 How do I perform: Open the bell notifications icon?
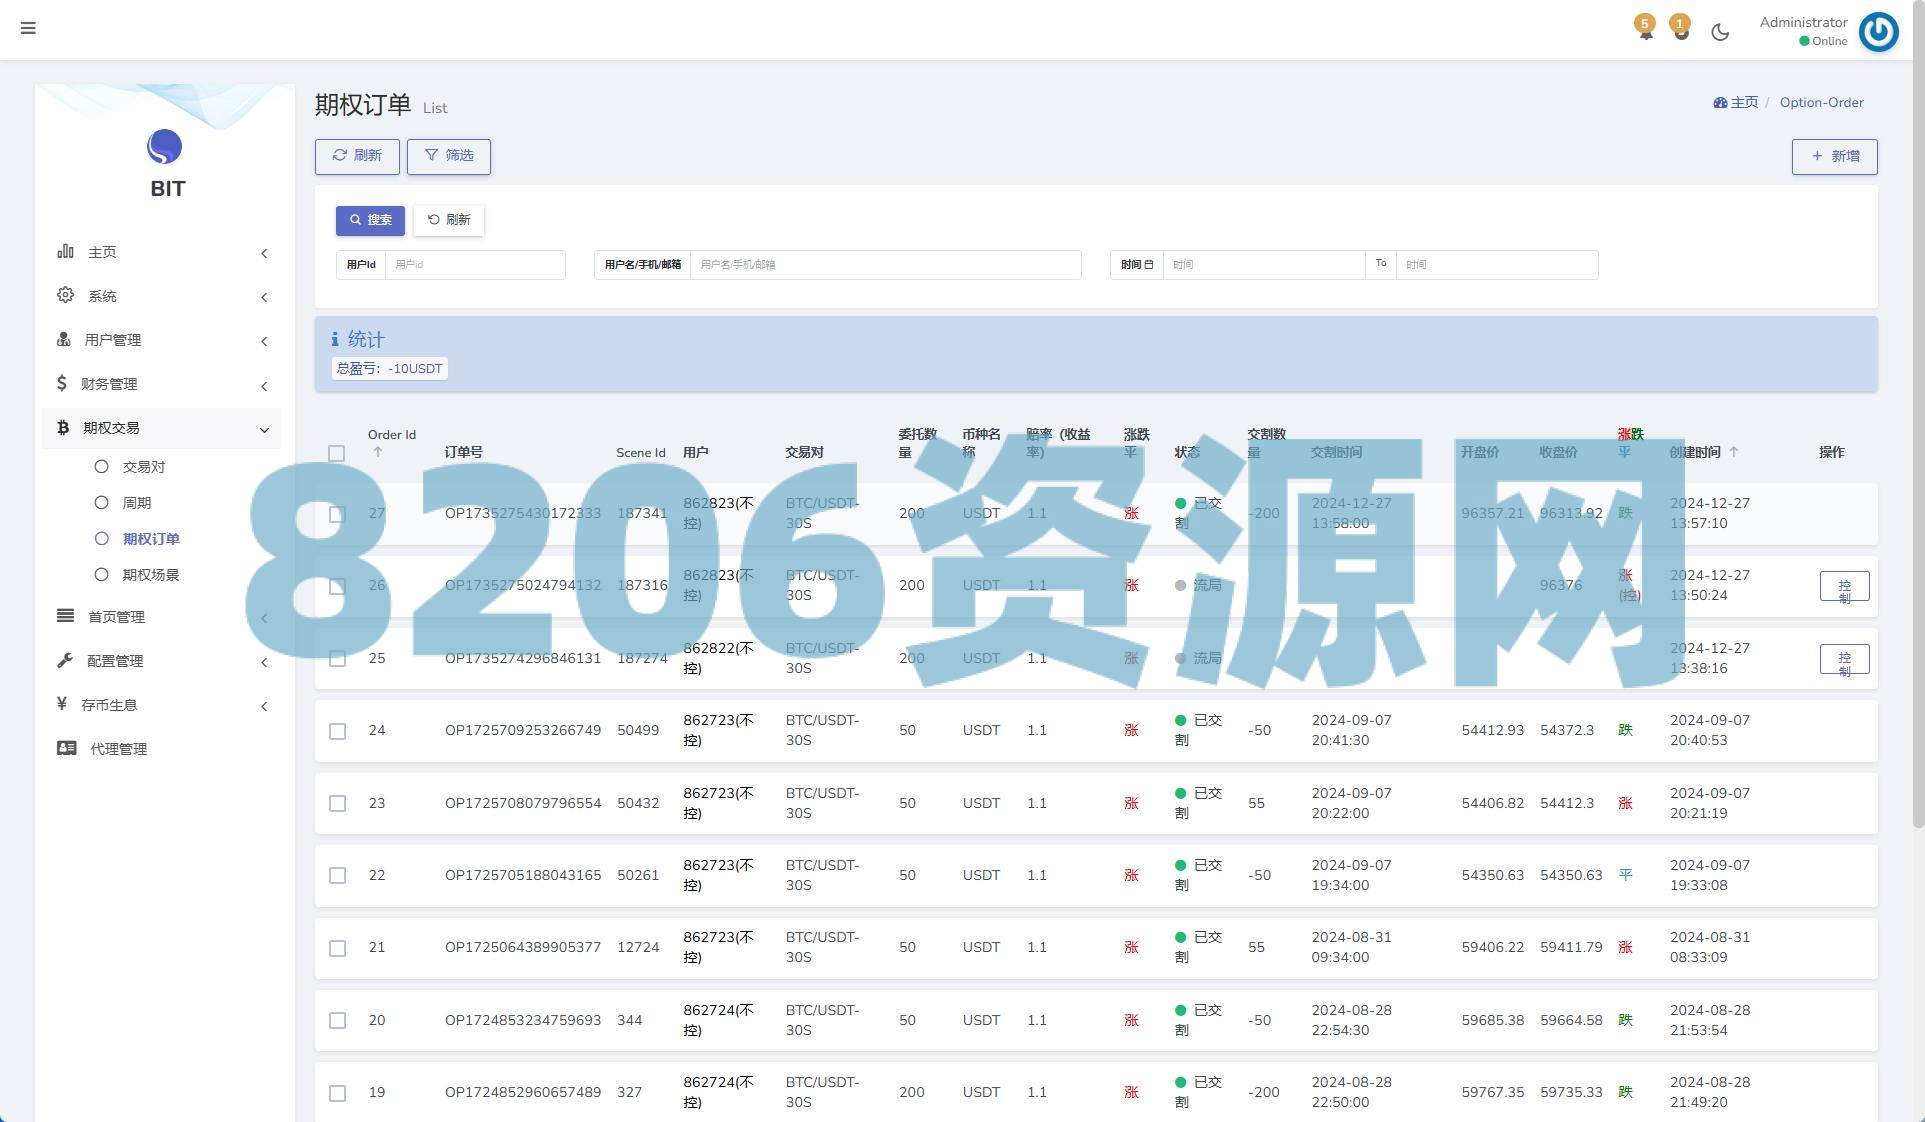[x=1645, y=30]
